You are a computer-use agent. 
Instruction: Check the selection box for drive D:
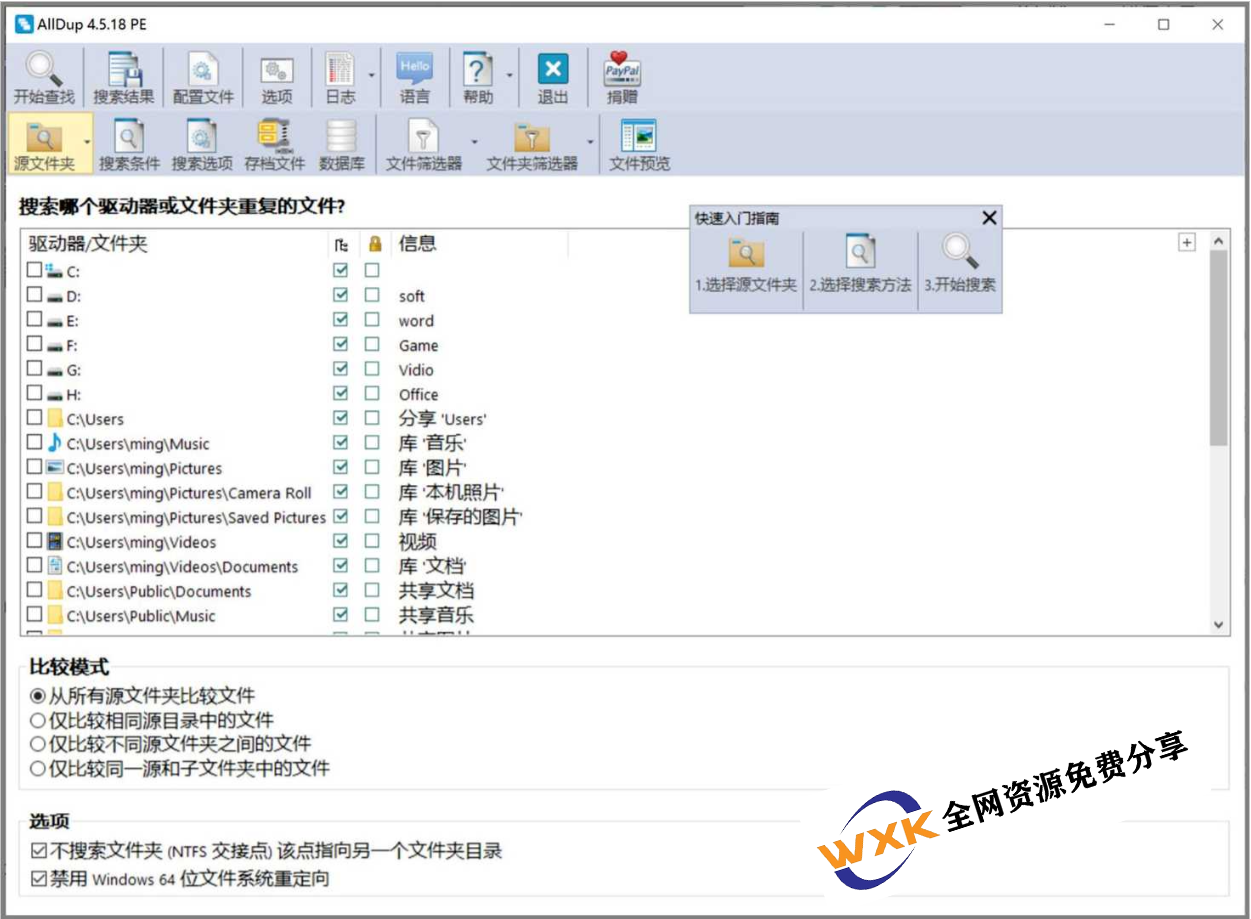(x=35, y=295)
